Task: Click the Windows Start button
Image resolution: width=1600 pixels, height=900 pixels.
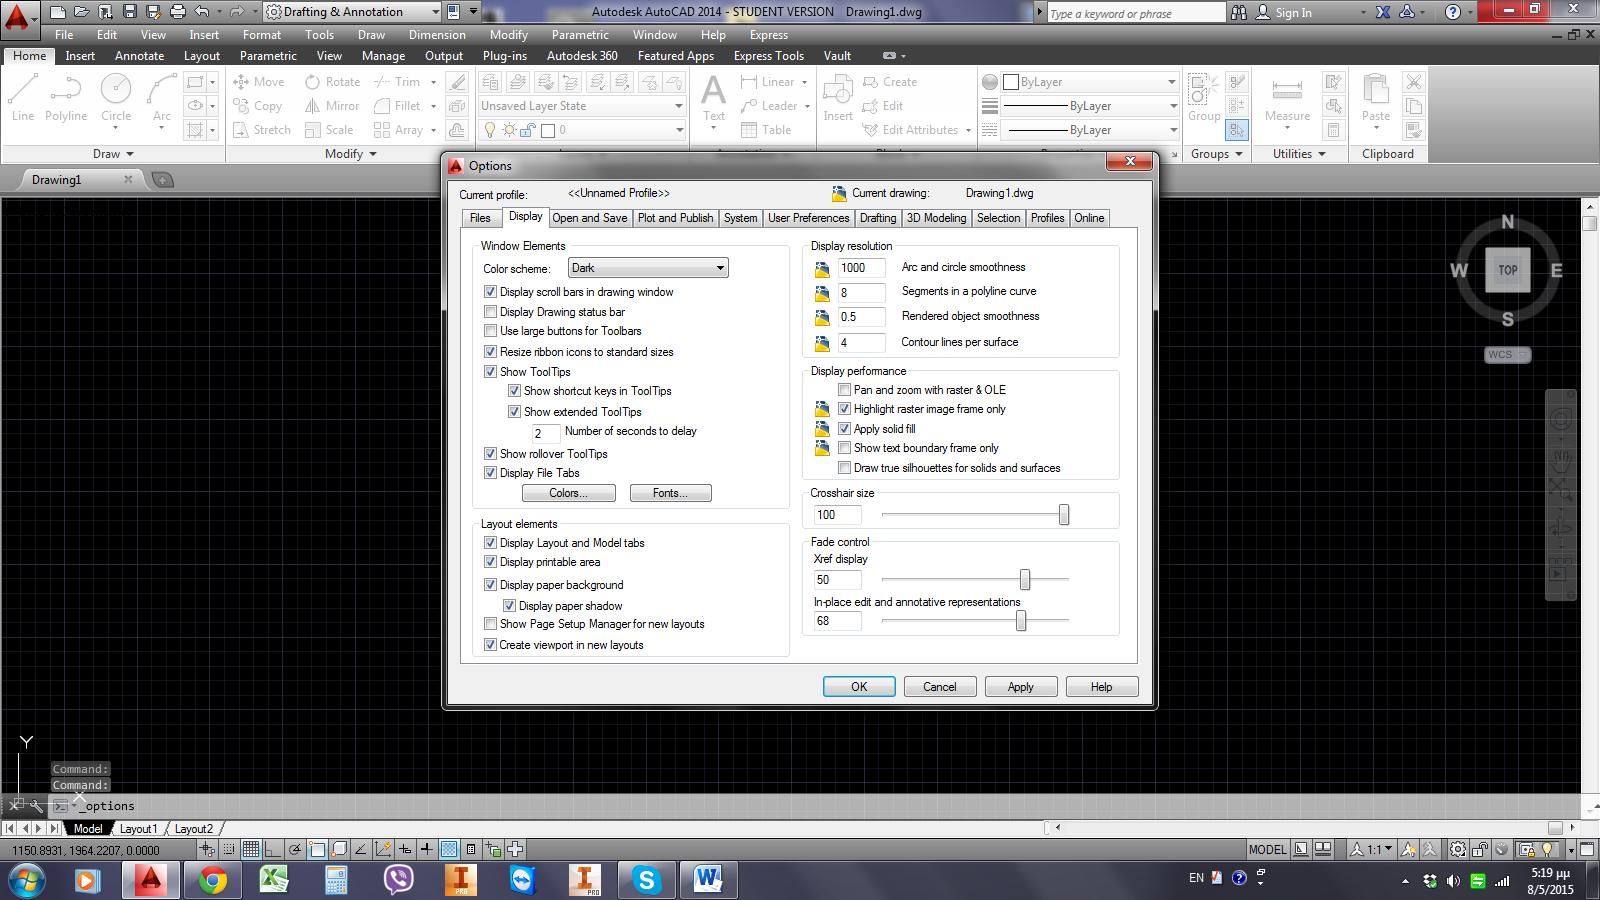Action: coord(26,880)
